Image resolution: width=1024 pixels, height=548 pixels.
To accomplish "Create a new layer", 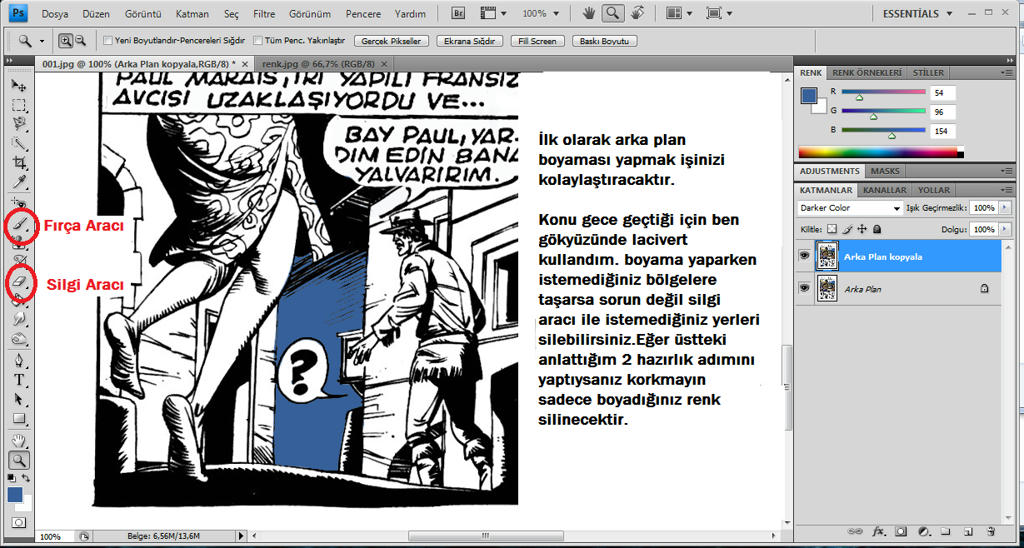I will [x=968, y=531].
